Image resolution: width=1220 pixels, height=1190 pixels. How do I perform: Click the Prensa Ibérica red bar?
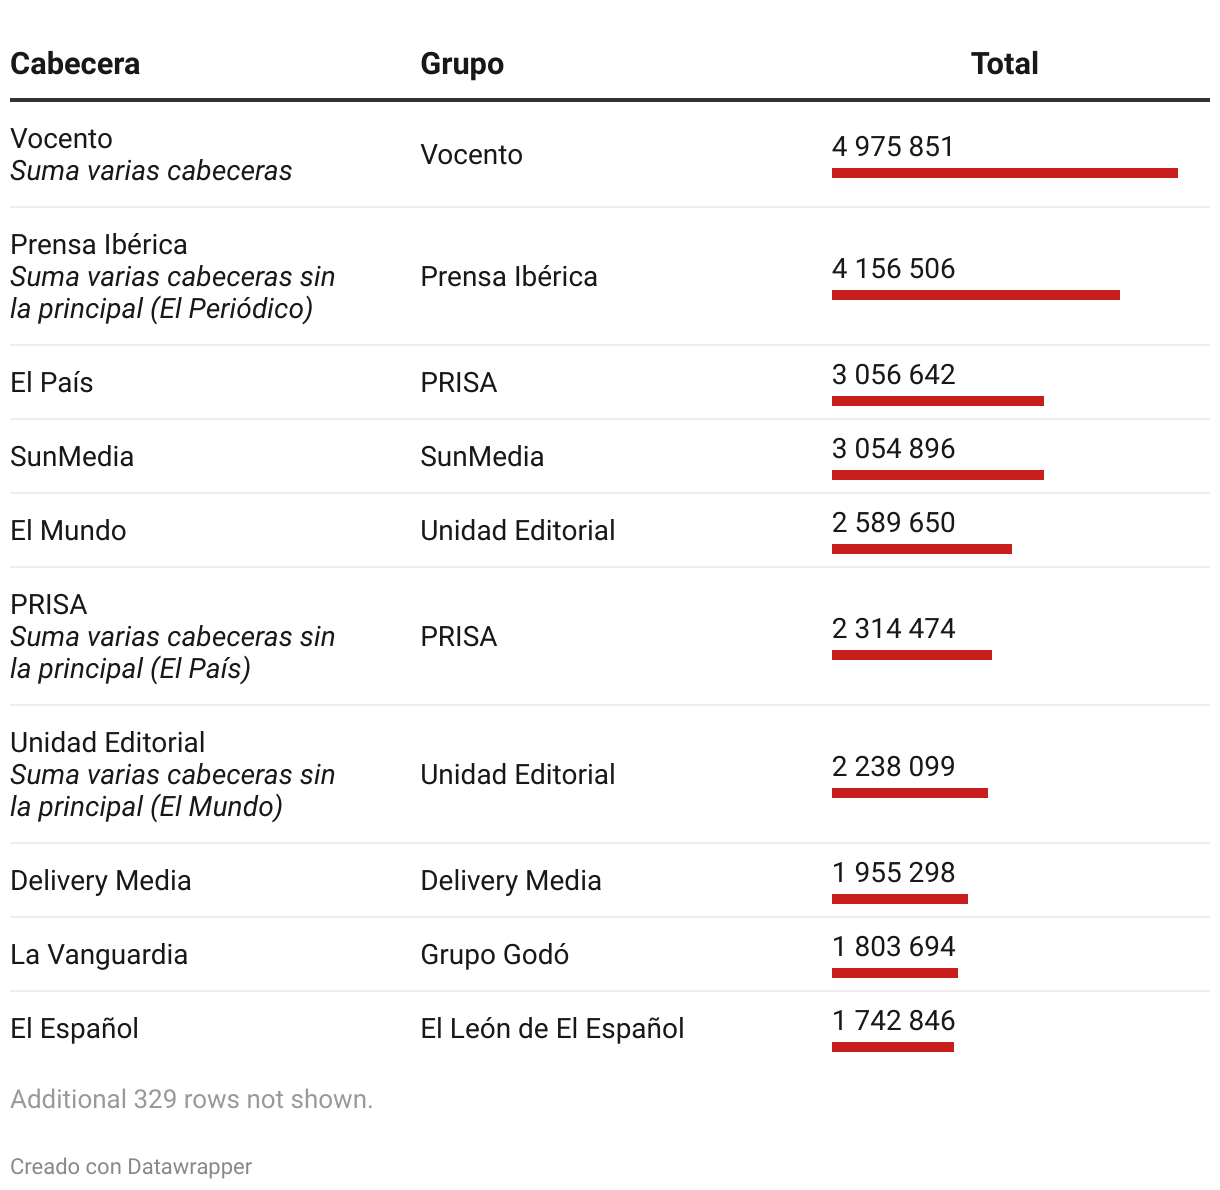[x=975, y=295]
